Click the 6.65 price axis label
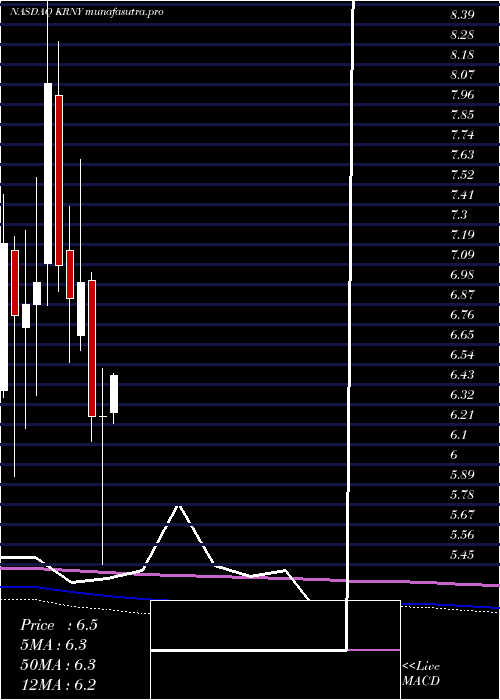The height and width of the screenshot is (700, 500). 462,334
